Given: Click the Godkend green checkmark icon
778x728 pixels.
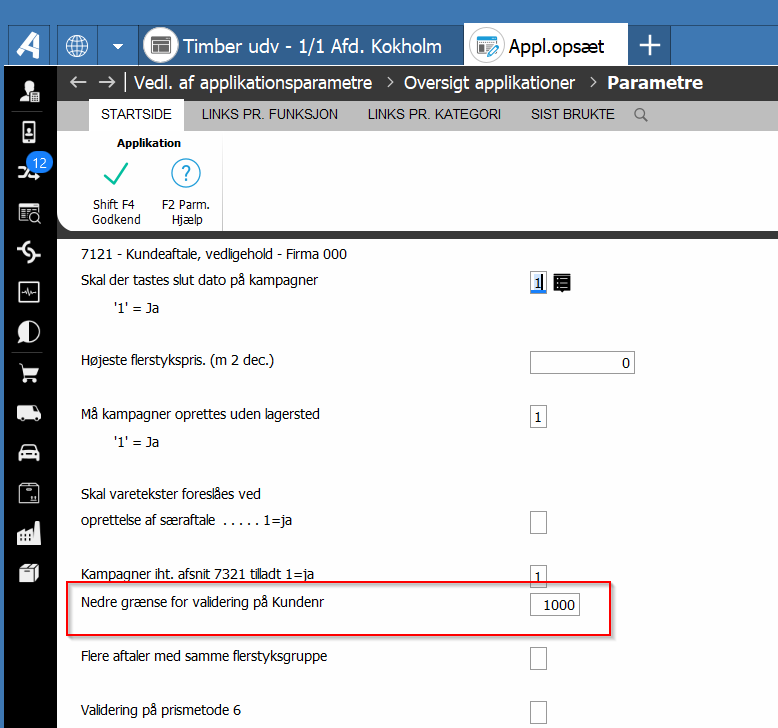Looking at the screenshot, I should pyautogui.click(x=116, y=174).
